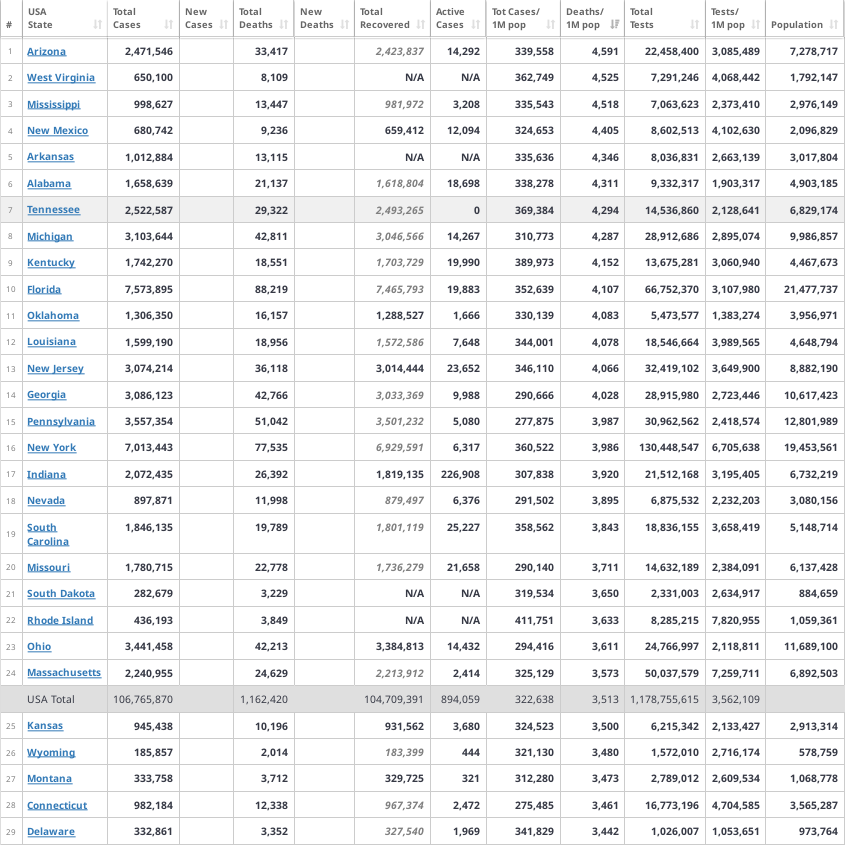
Task: Open the West Virginia state page
Action: (x=61, y=78)
